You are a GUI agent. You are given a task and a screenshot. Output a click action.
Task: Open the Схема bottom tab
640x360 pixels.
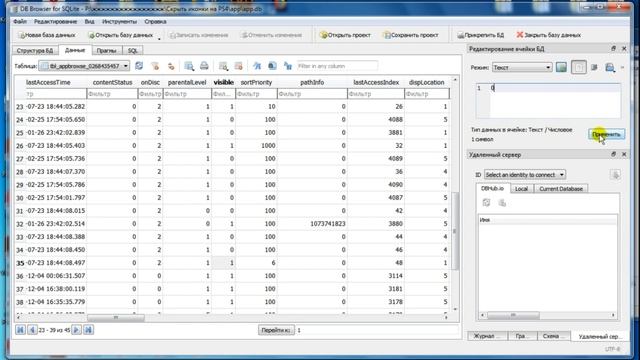click(553, 336)
